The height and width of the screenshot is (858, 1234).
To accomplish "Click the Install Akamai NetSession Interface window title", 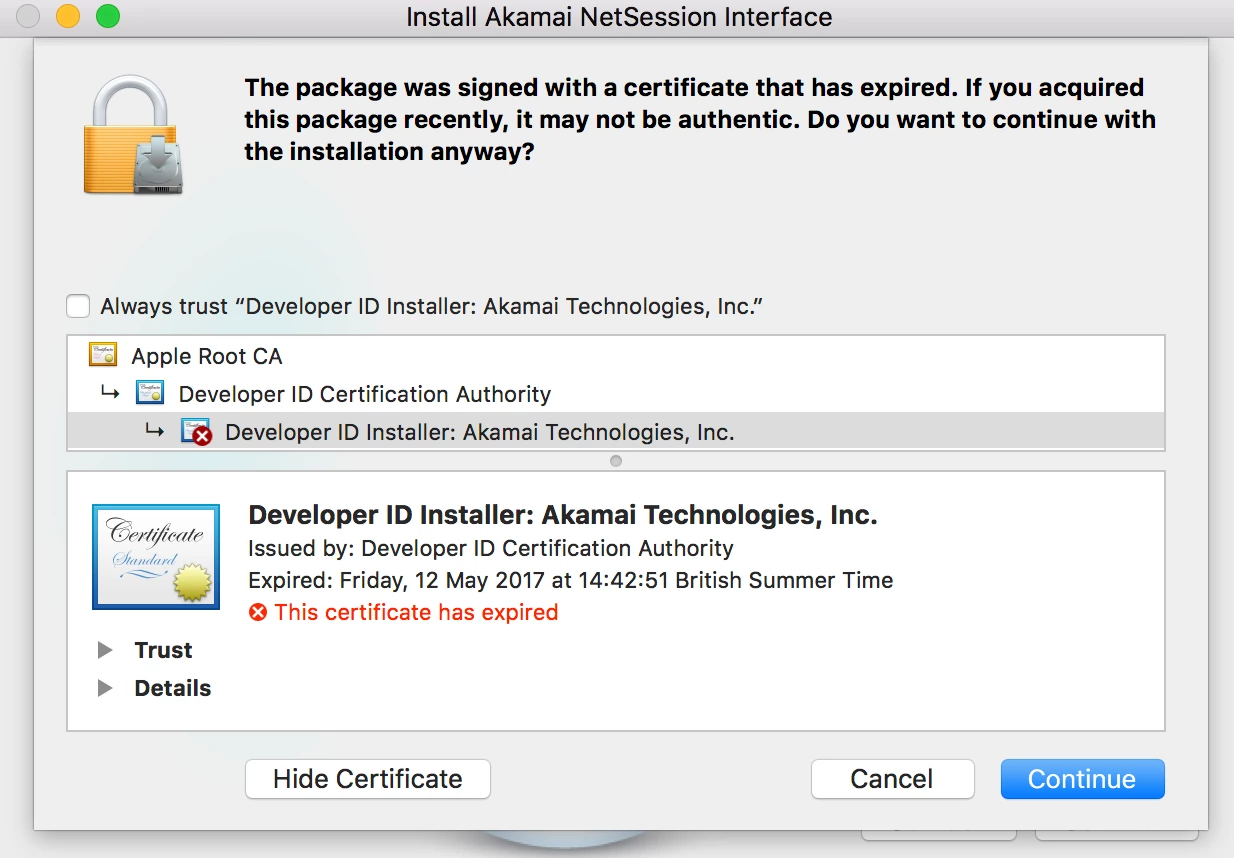I will (619, 17).
